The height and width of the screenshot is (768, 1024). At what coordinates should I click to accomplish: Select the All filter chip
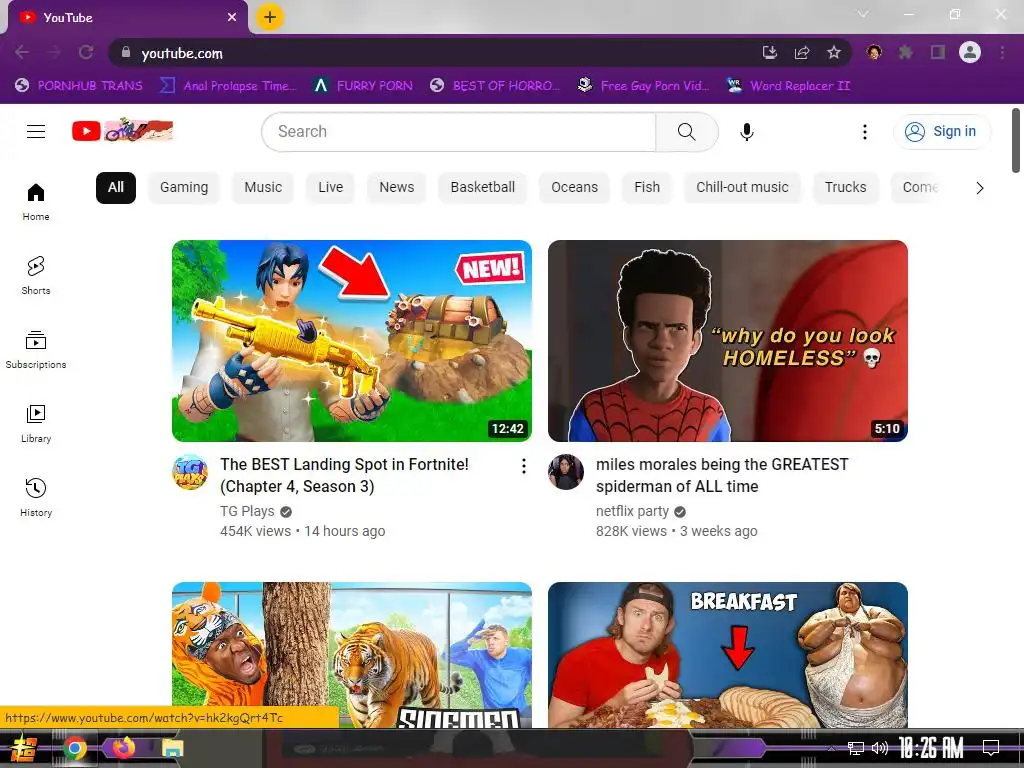tap(116, 187)
